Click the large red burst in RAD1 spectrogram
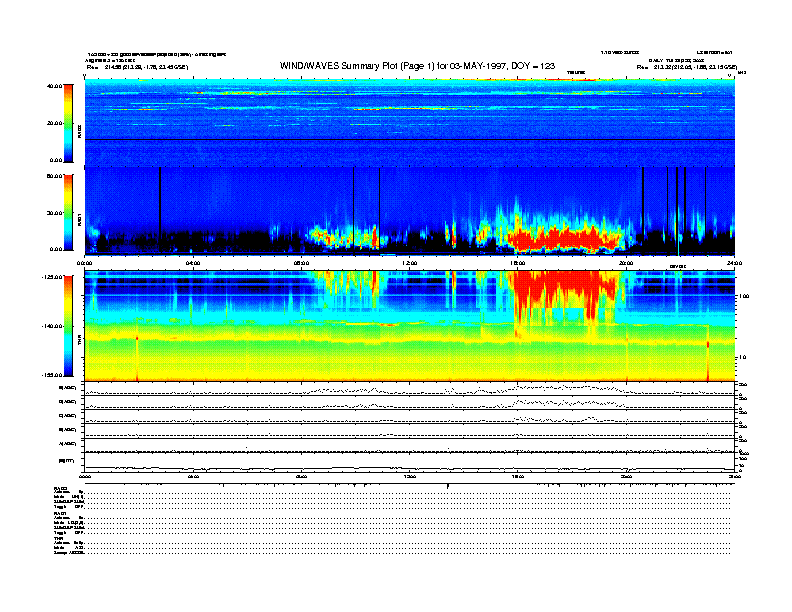 click(565, 237)
